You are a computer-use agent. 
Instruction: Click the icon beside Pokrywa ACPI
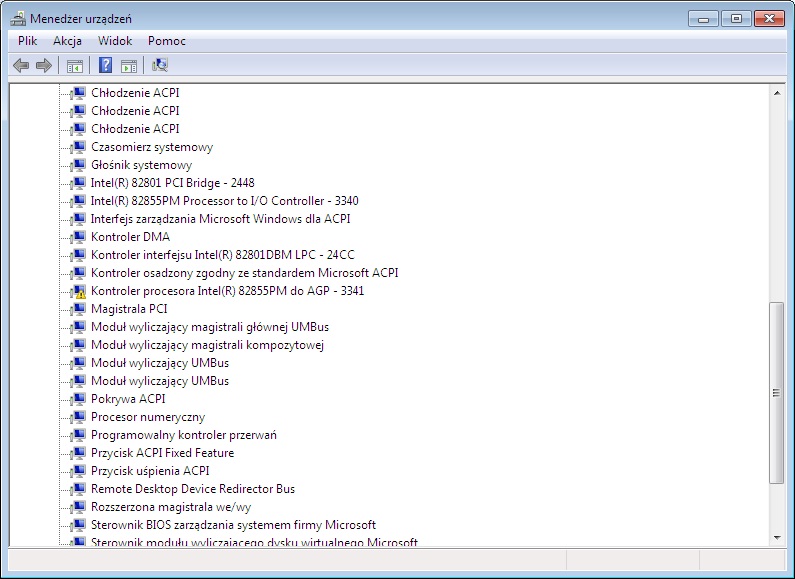pyautogui.click(x=79, y=399)
